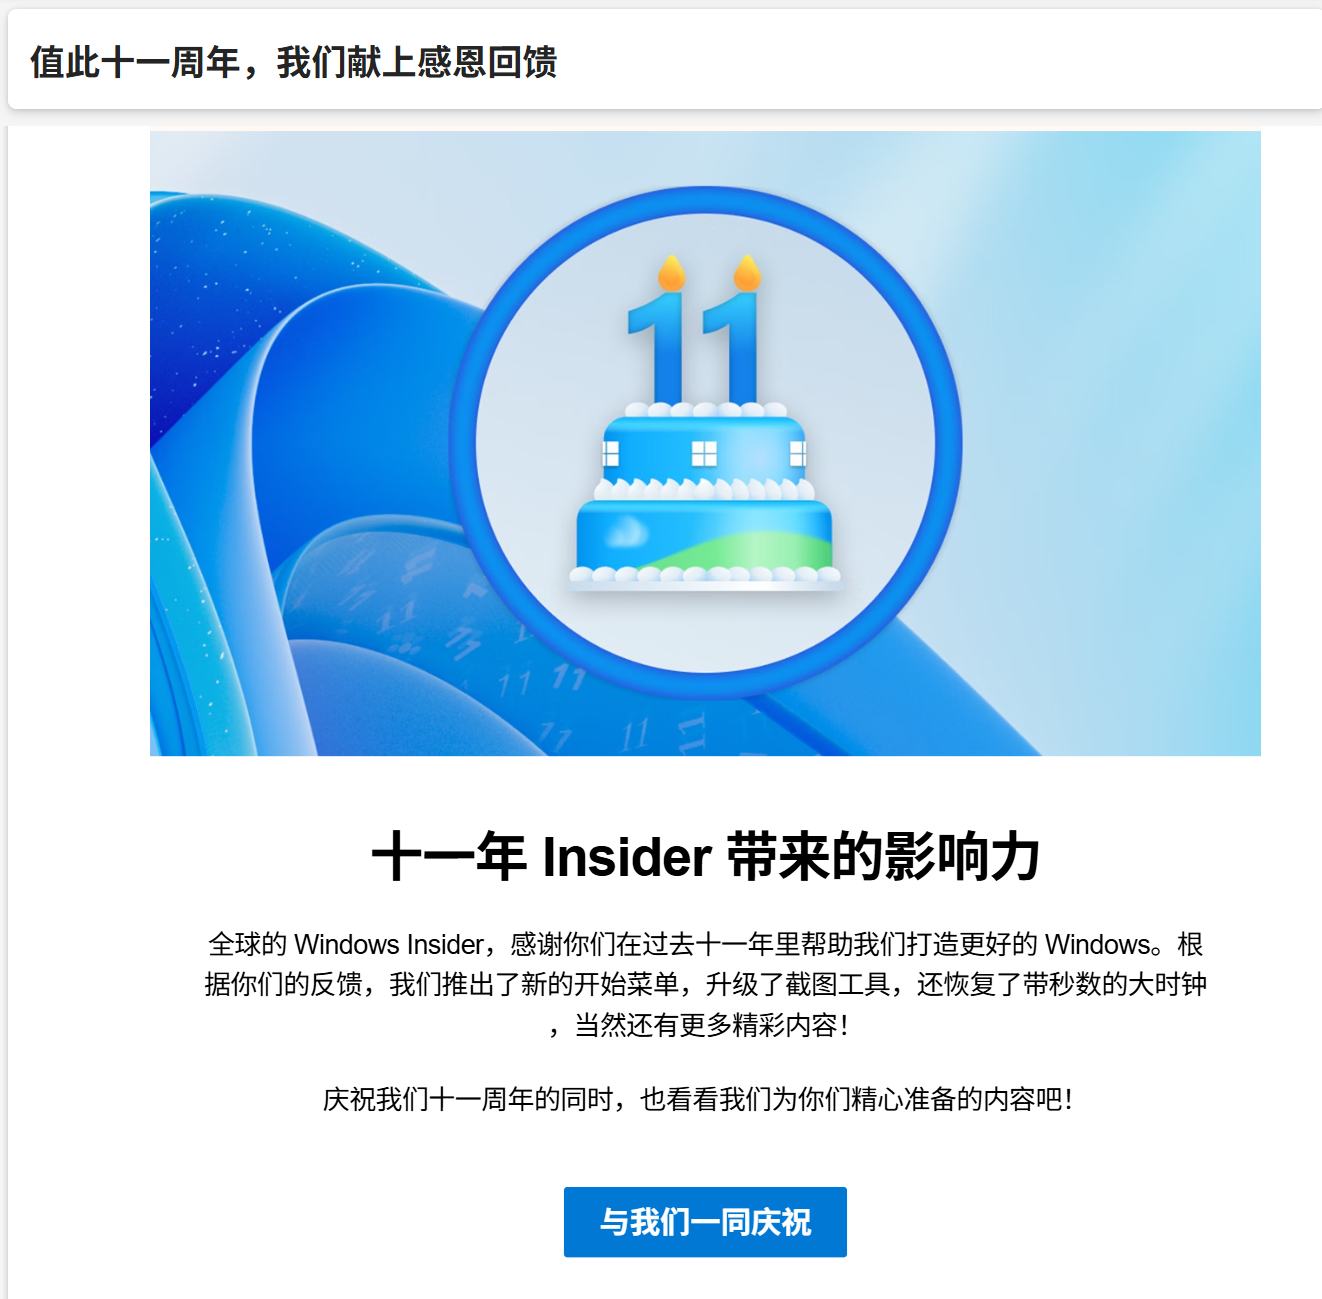
Task: Click the left-edge Windows logo on cake's top tier
Action: [x=610, y=454]
